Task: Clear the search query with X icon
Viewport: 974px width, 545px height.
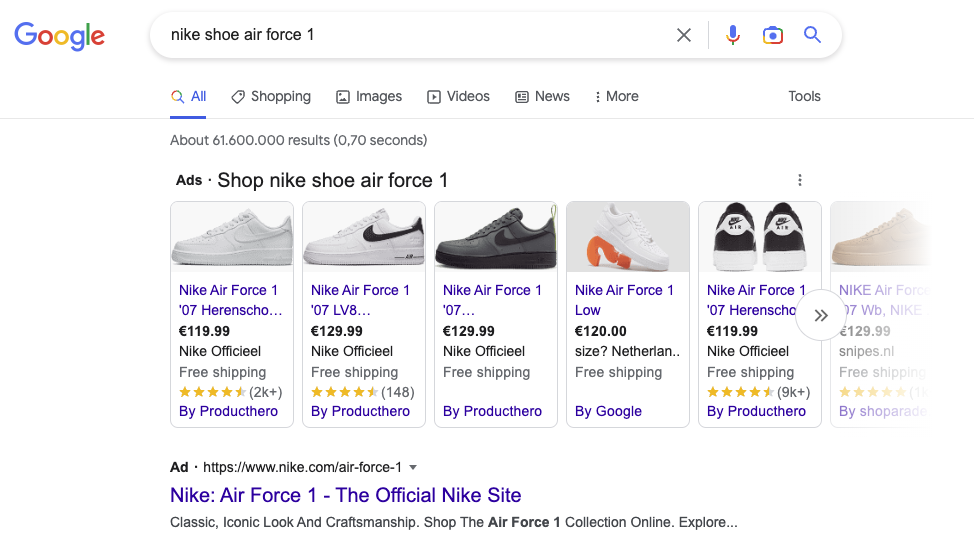Action: point(684,35)
